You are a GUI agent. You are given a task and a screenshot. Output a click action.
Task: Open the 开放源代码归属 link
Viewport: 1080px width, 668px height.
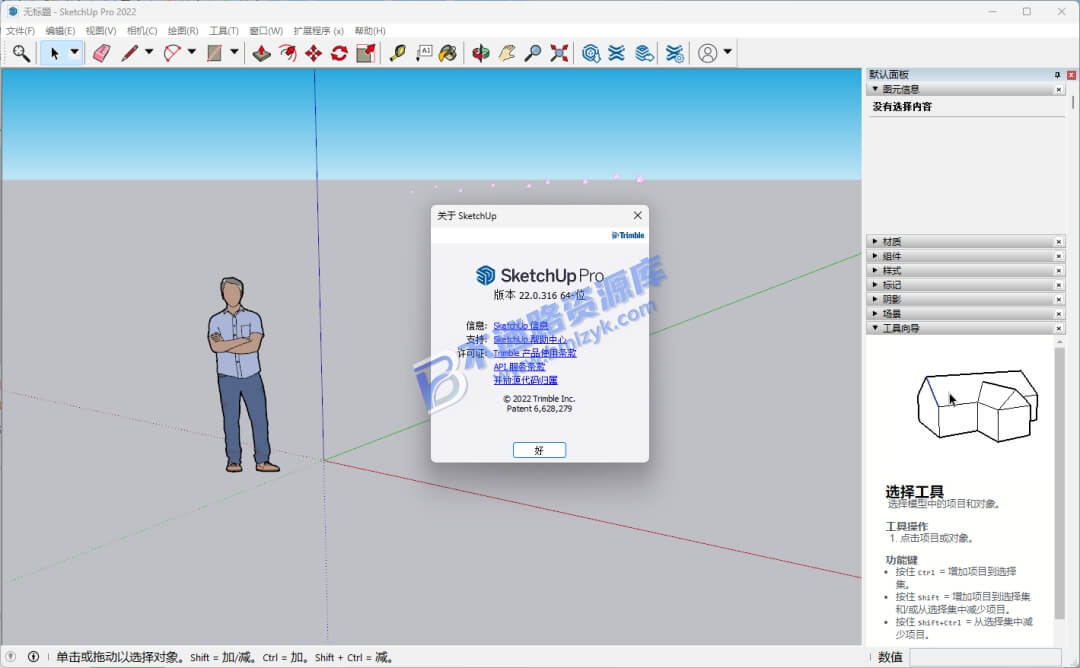coord(526,380)
